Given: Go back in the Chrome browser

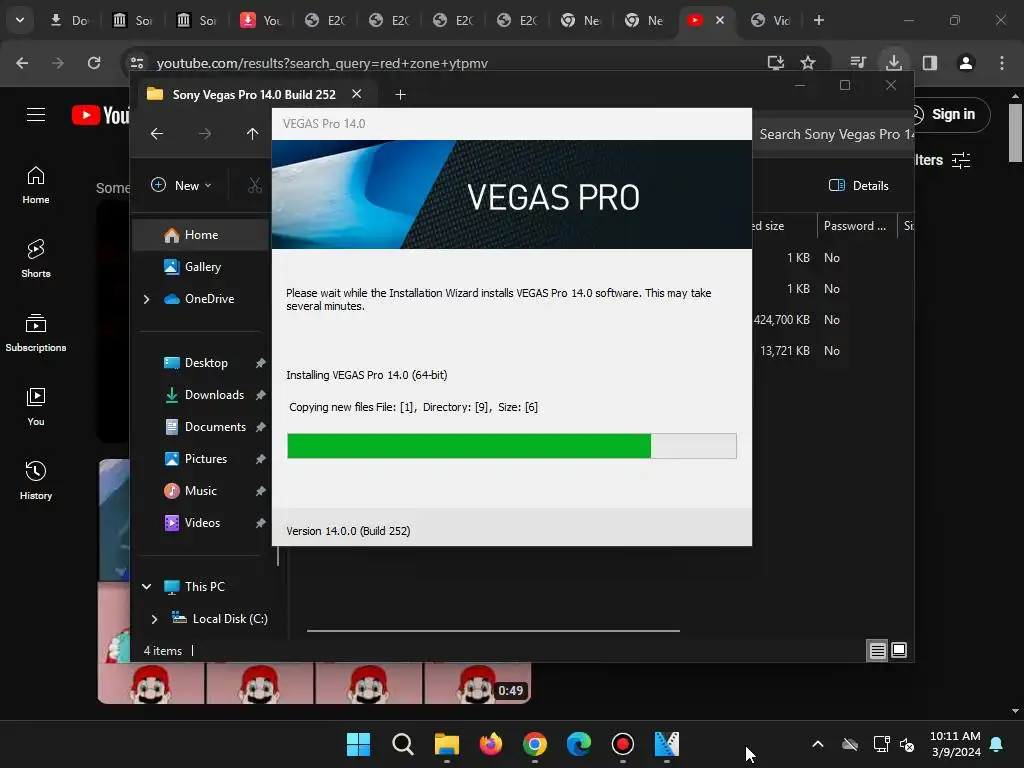Looking at the screenshot, I should pyautogui.click(x=22, y=63).
